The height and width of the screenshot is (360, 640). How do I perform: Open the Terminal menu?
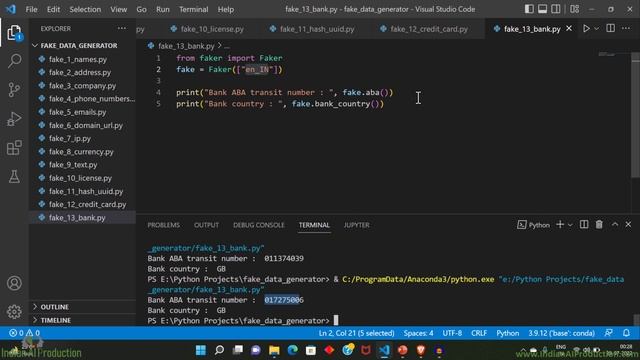coord(193,9)
